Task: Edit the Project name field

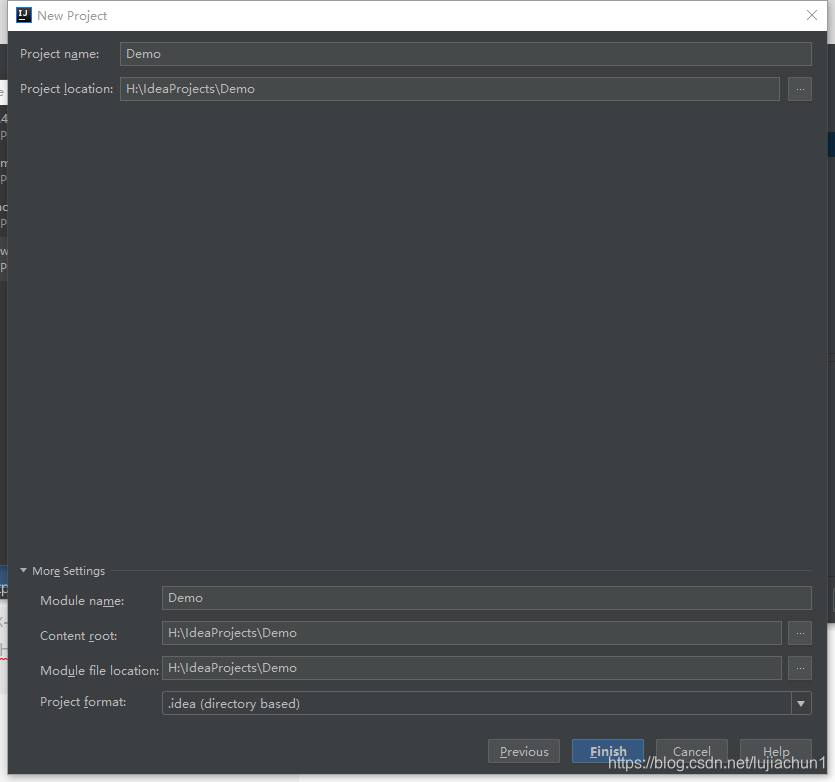Action: [465, 54]
